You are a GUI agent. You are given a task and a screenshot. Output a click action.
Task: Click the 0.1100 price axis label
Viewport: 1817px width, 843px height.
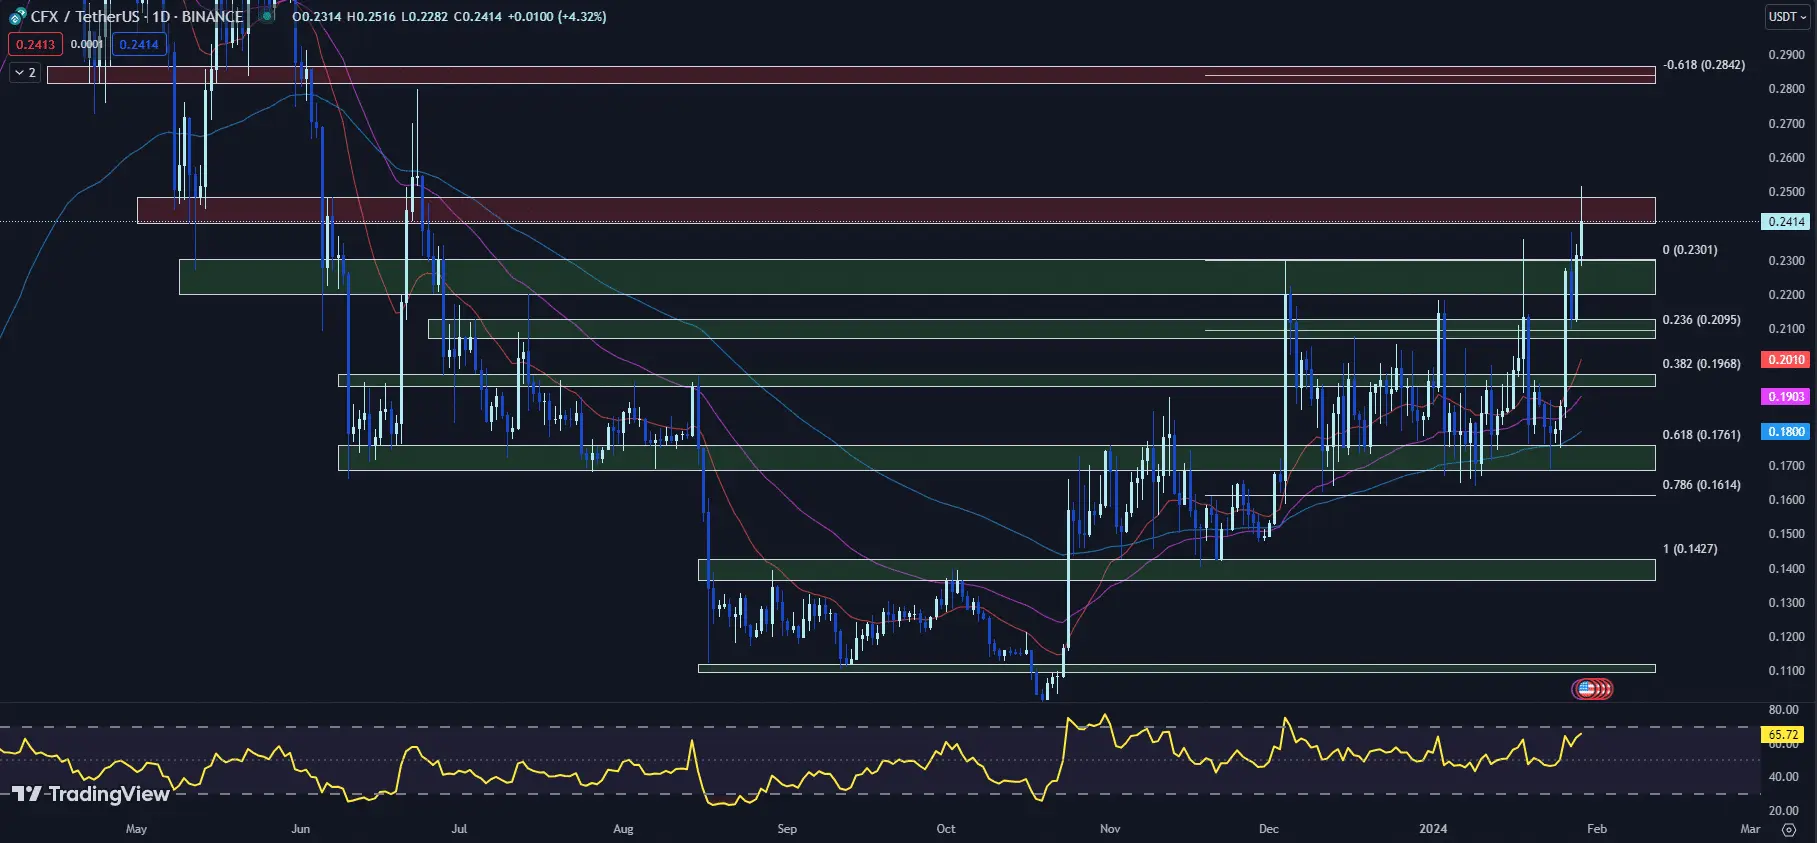1786,671
